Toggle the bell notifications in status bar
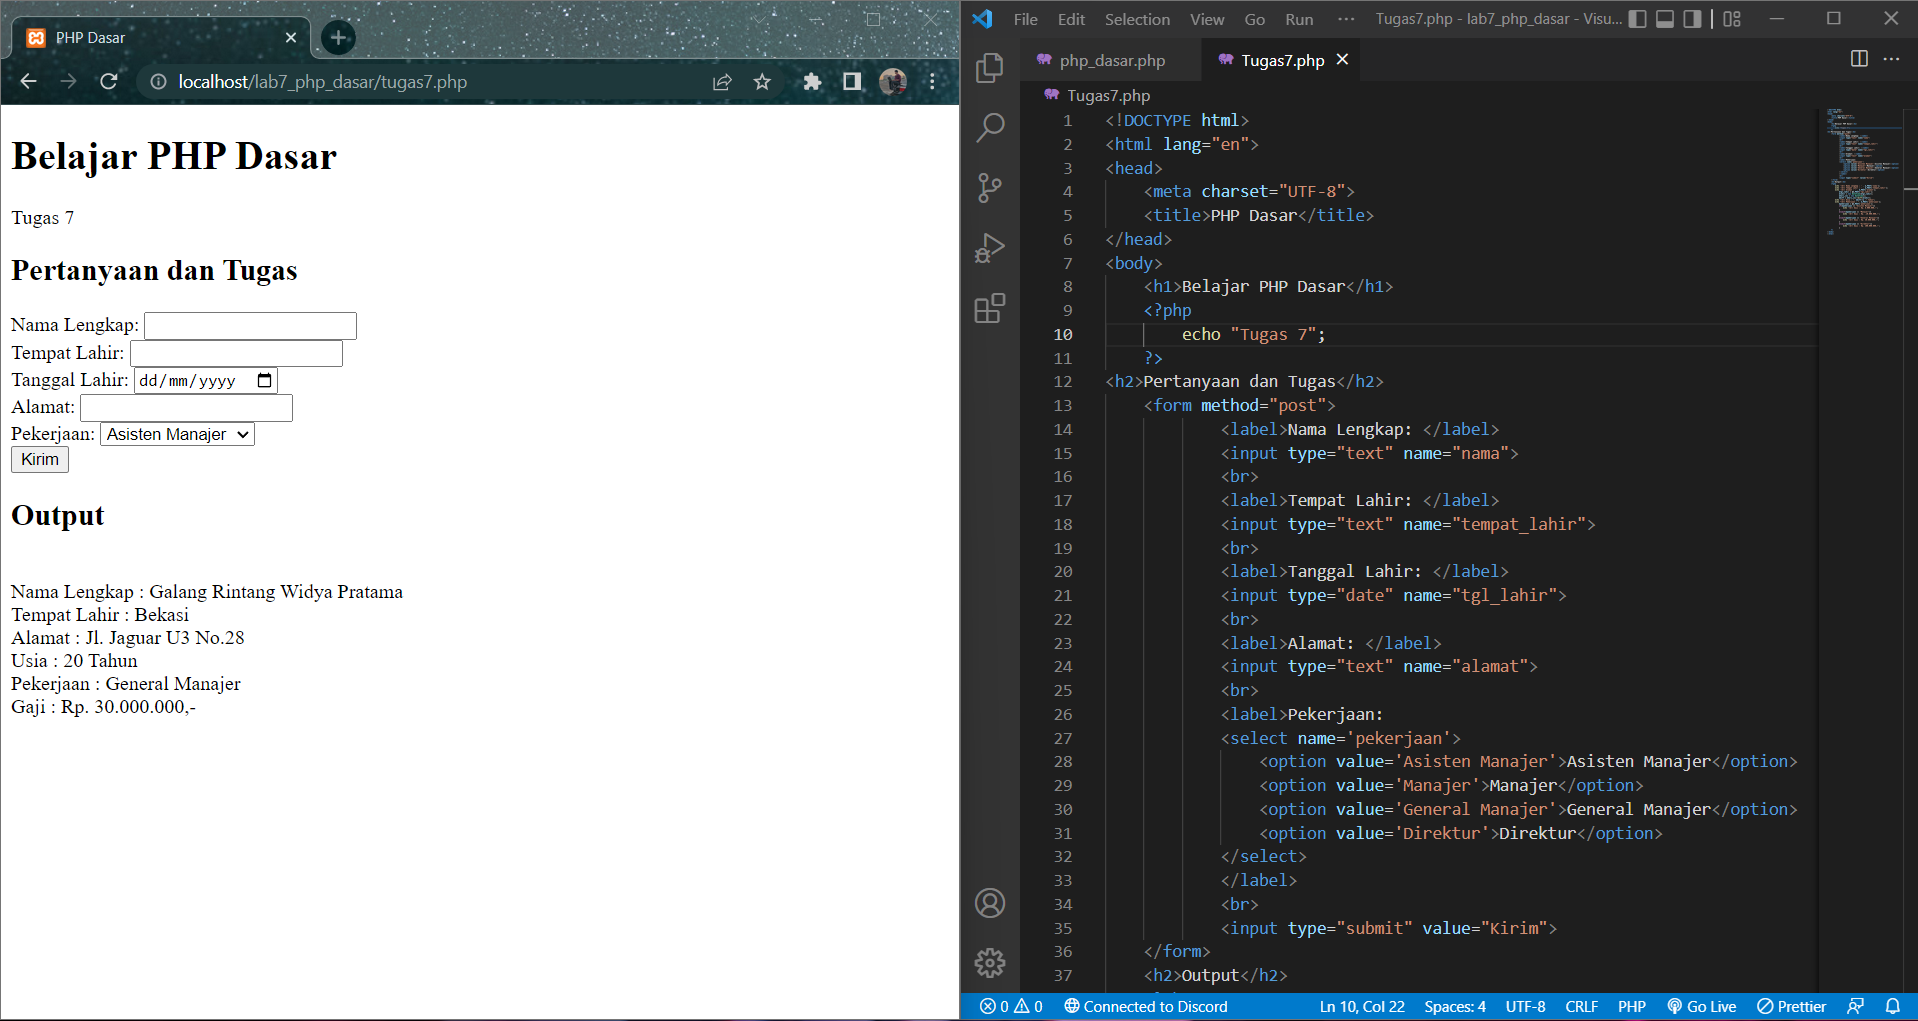1918x1021 pixels. coord(1895,1006)
